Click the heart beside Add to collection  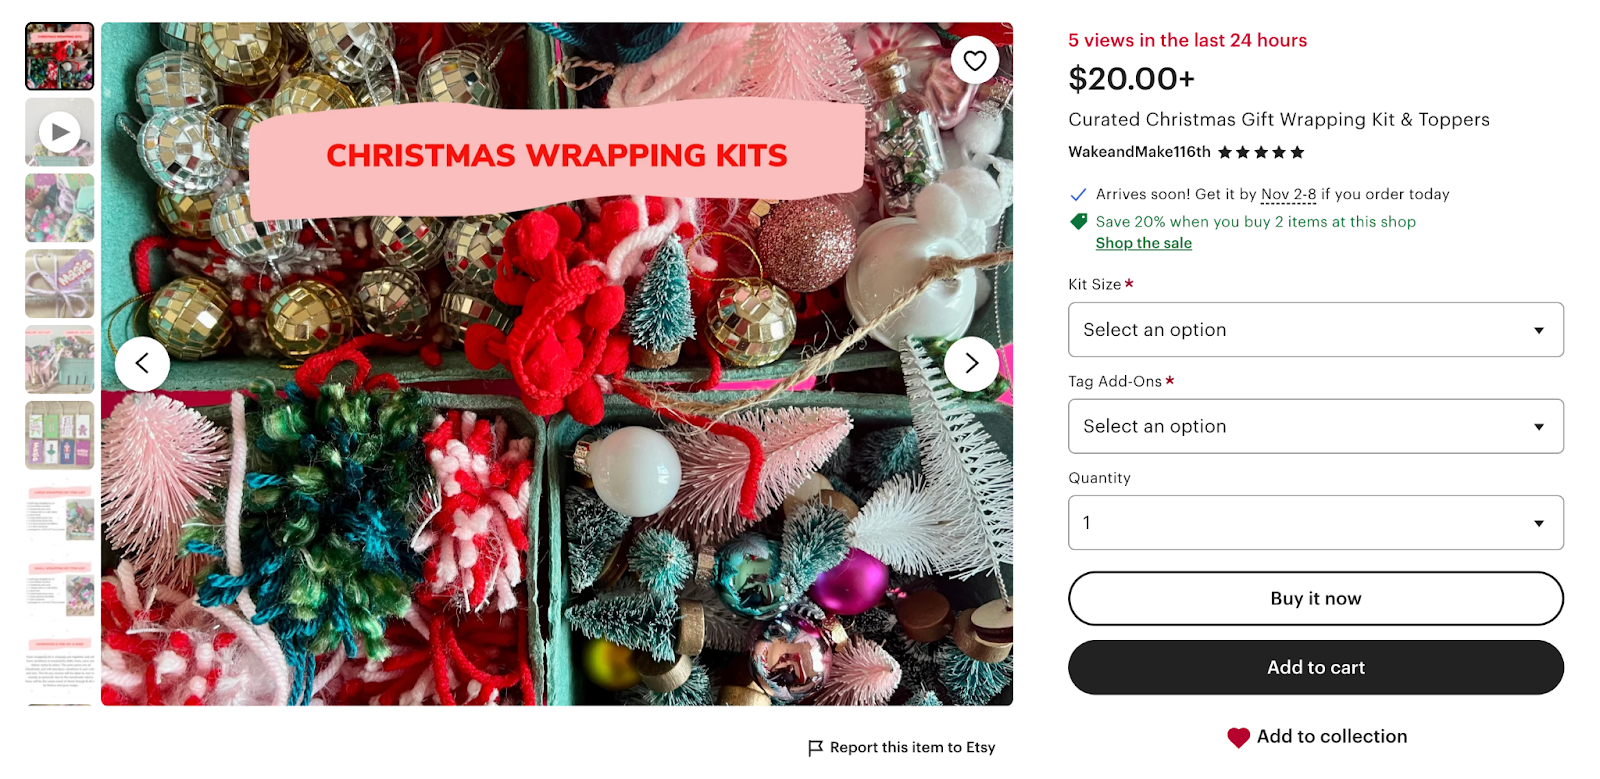(x=1238, y=735)
